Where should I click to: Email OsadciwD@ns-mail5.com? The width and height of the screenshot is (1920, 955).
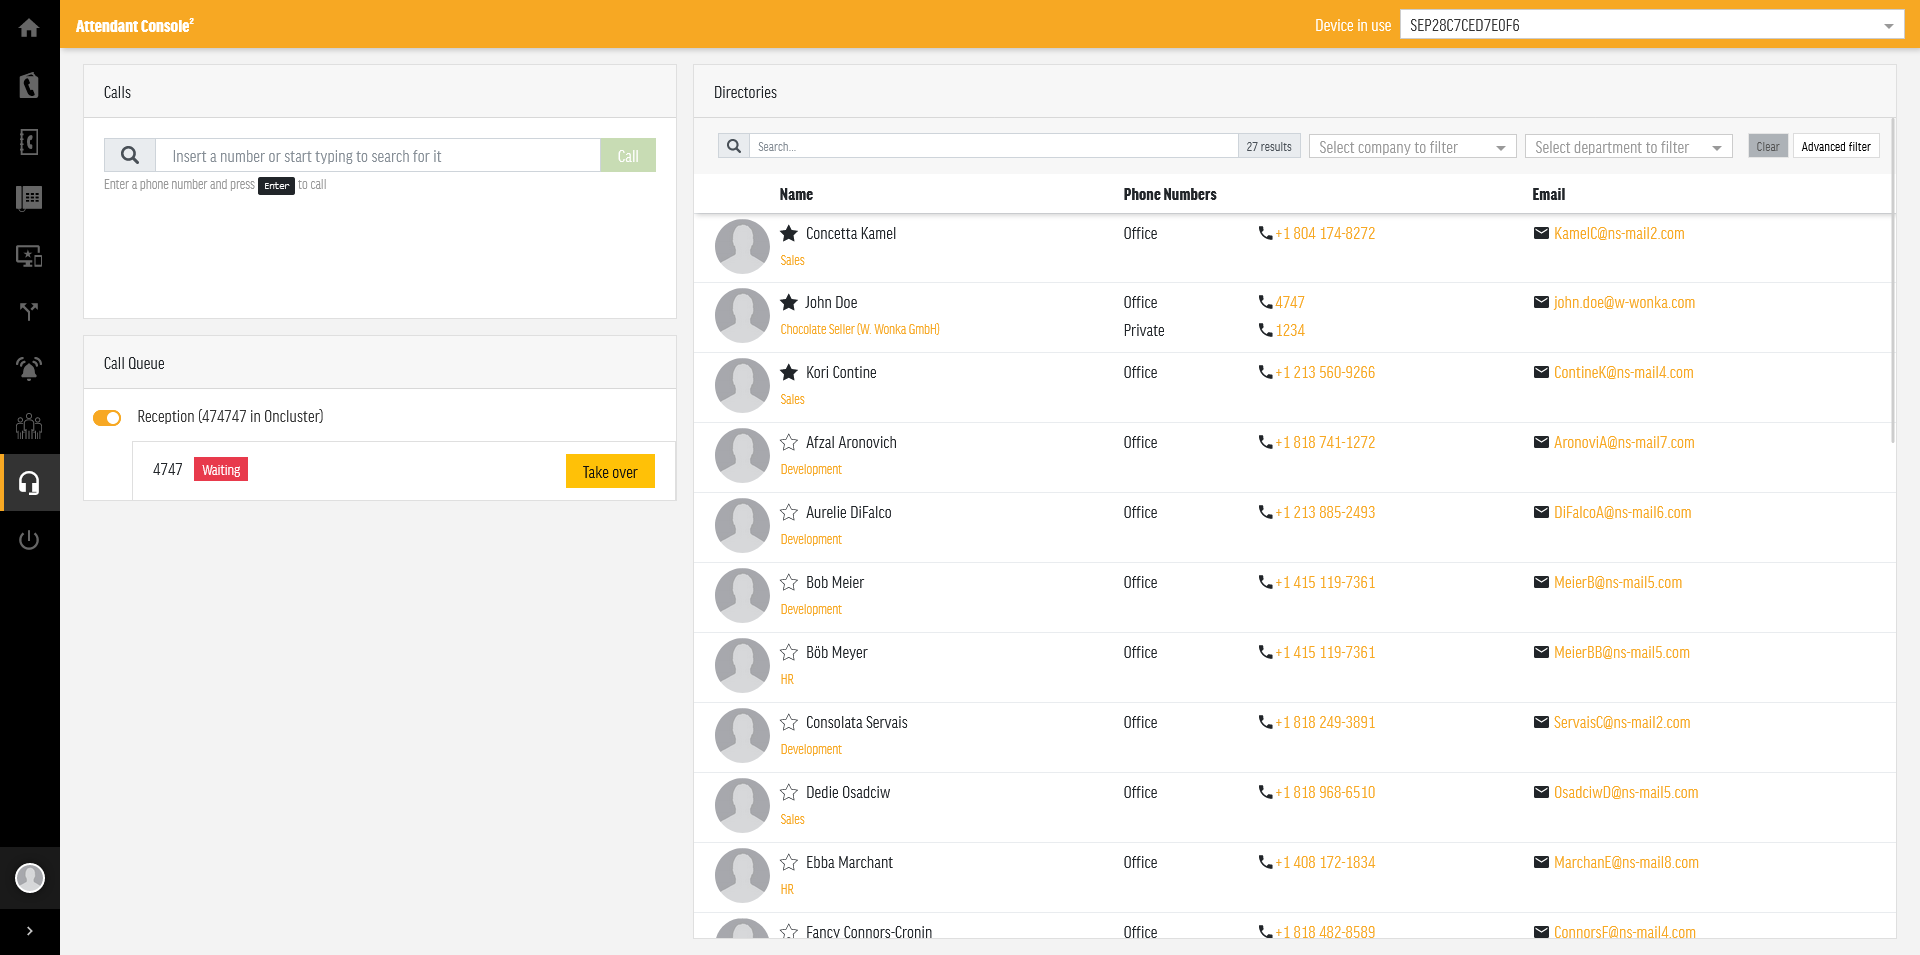1626,792
